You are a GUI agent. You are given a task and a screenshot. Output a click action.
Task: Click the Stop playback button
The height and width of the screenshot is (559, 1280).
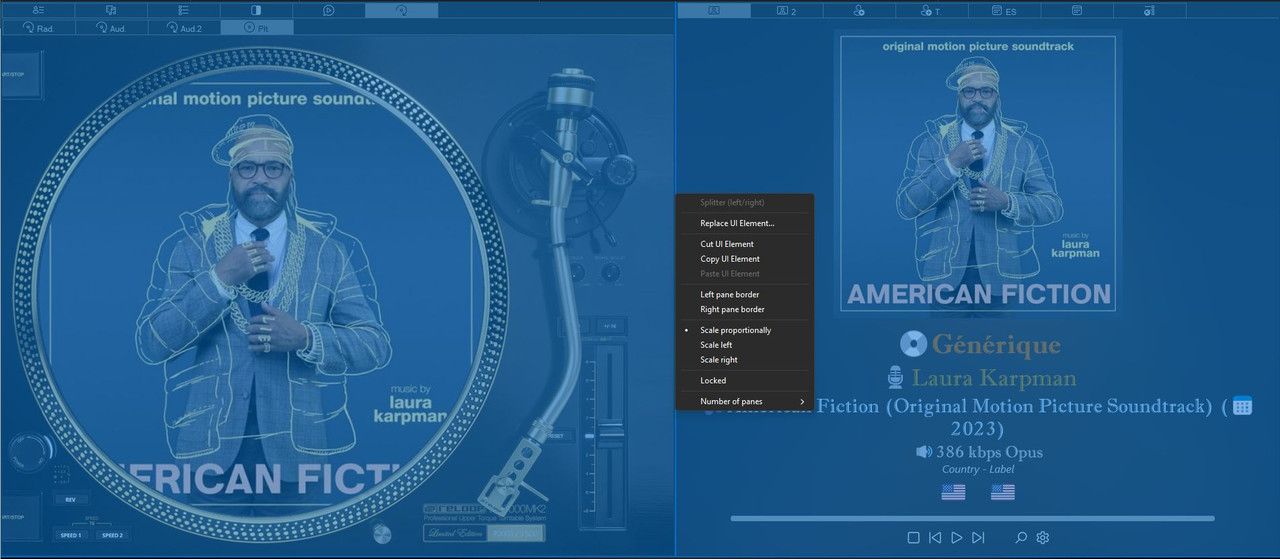coord(913,538)
